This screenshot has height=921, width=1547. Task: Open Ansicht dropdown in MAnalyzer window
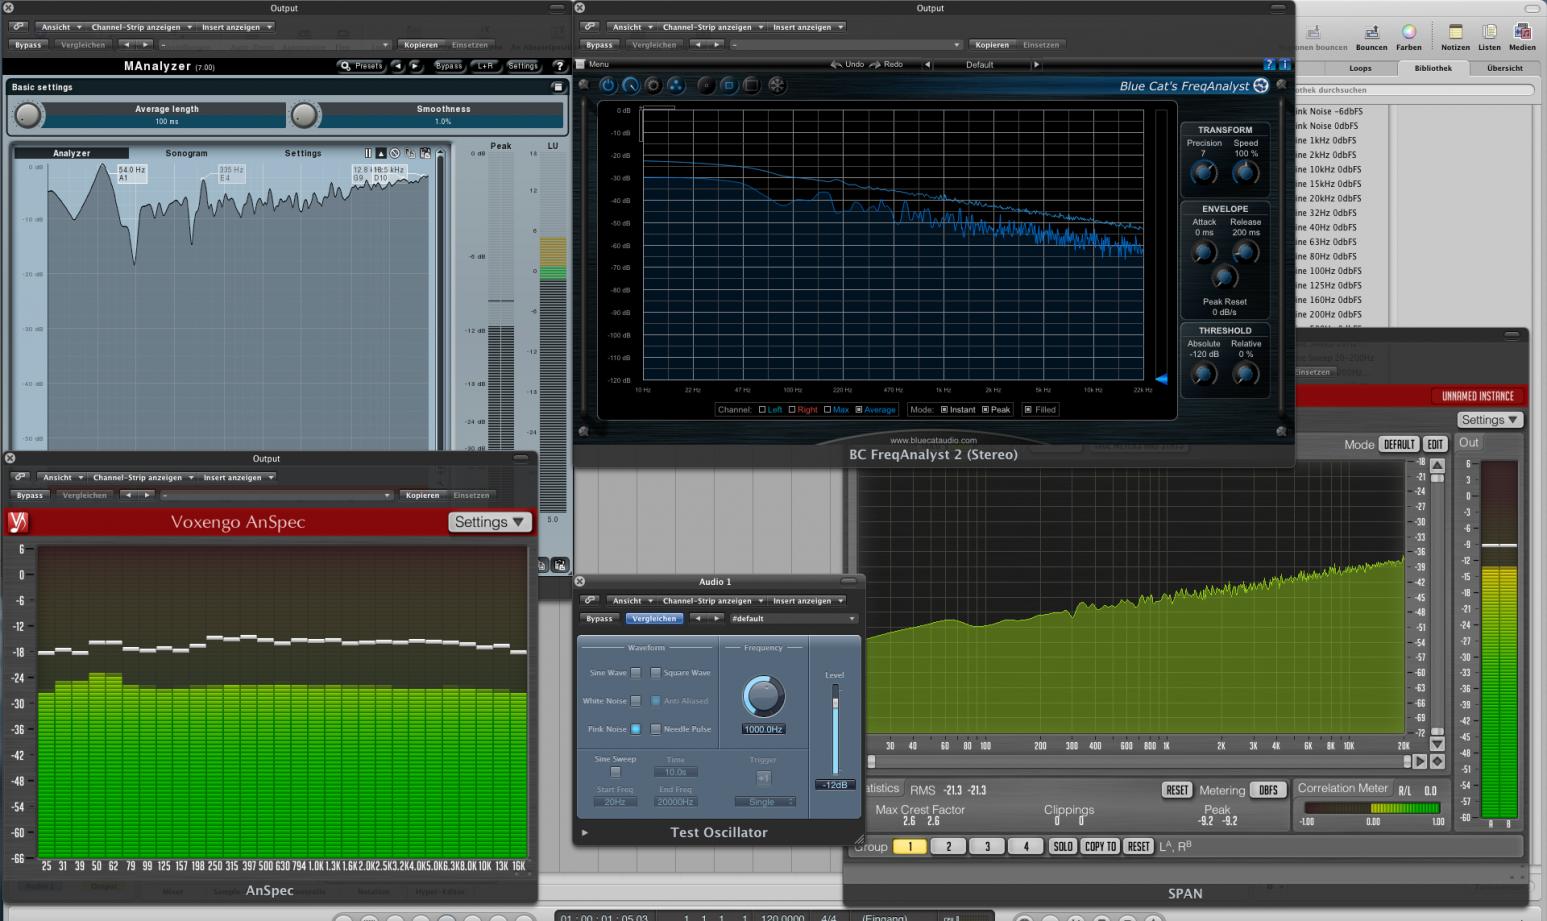[60, 27]
